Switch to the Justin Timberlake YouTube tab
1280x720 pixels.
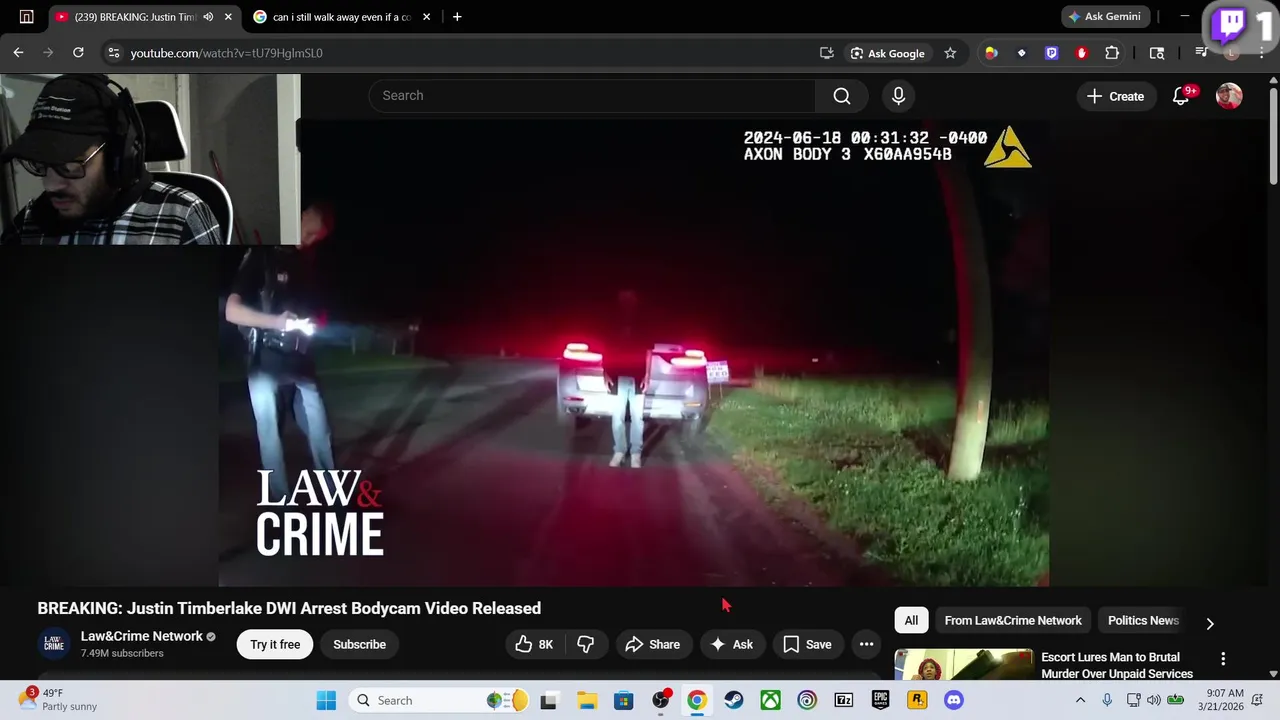[x=133, y=17]
